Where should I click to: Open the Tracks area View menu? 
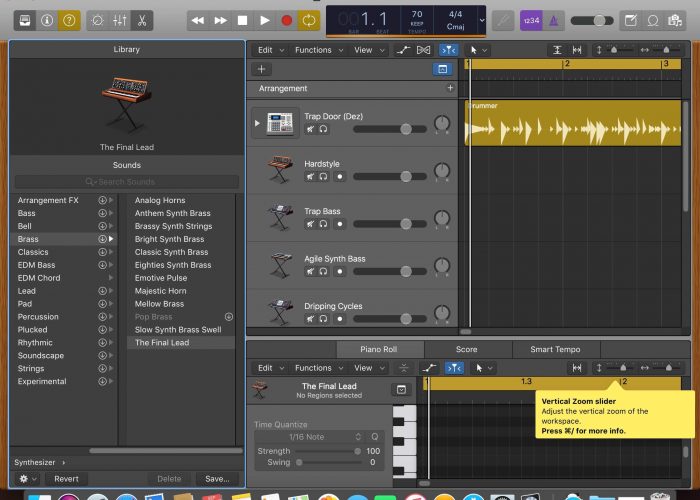(x=369, y=50)
